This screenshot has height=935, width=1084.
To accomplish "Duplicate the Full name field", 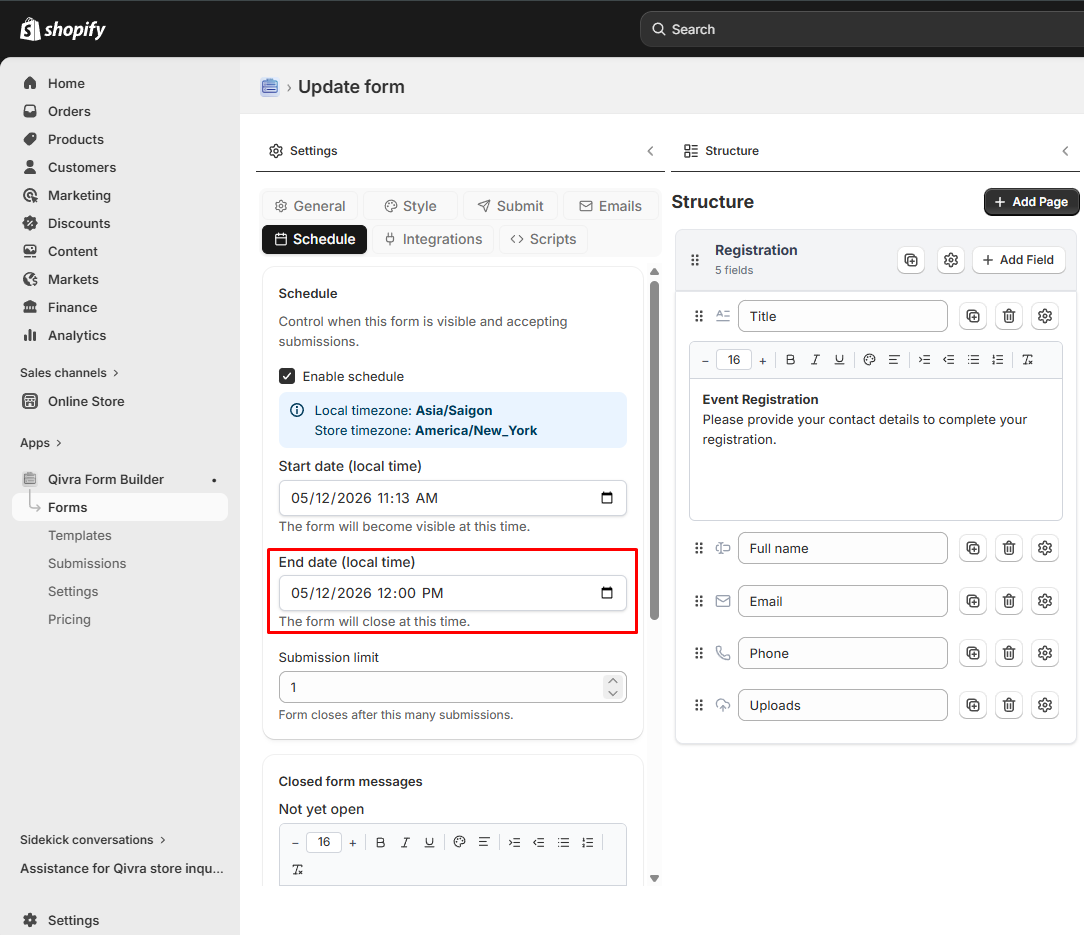I will coord(973,548).
